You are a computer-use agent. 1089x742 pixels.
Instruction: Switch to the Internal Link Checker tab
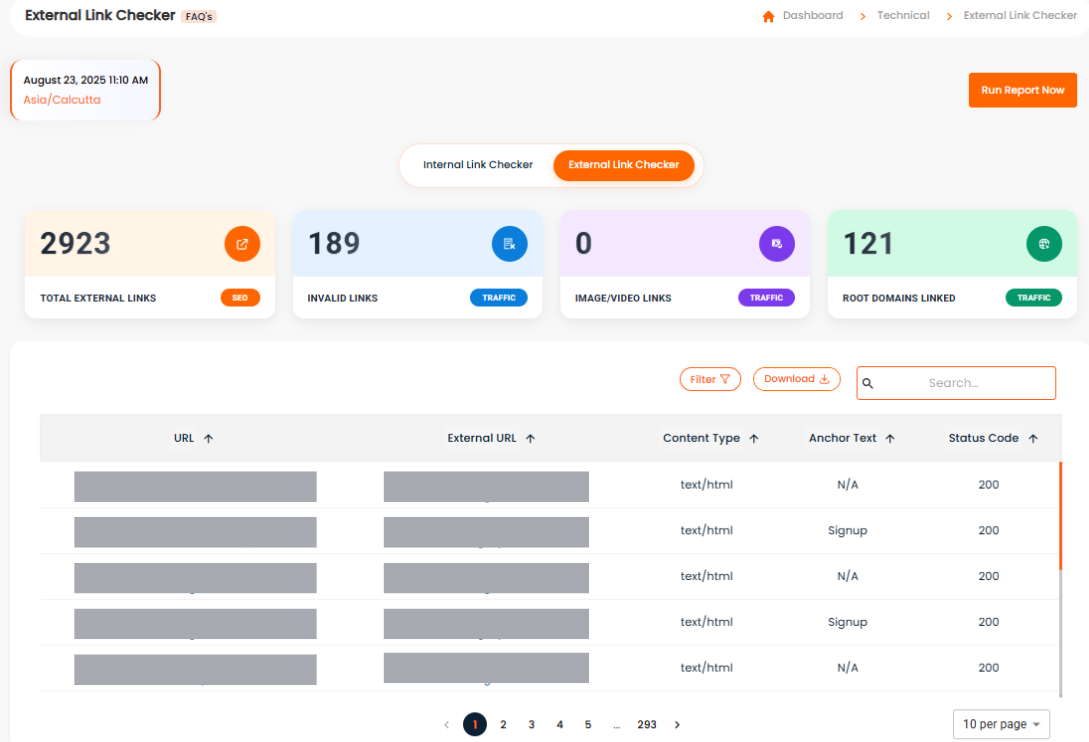click(478, 165)
